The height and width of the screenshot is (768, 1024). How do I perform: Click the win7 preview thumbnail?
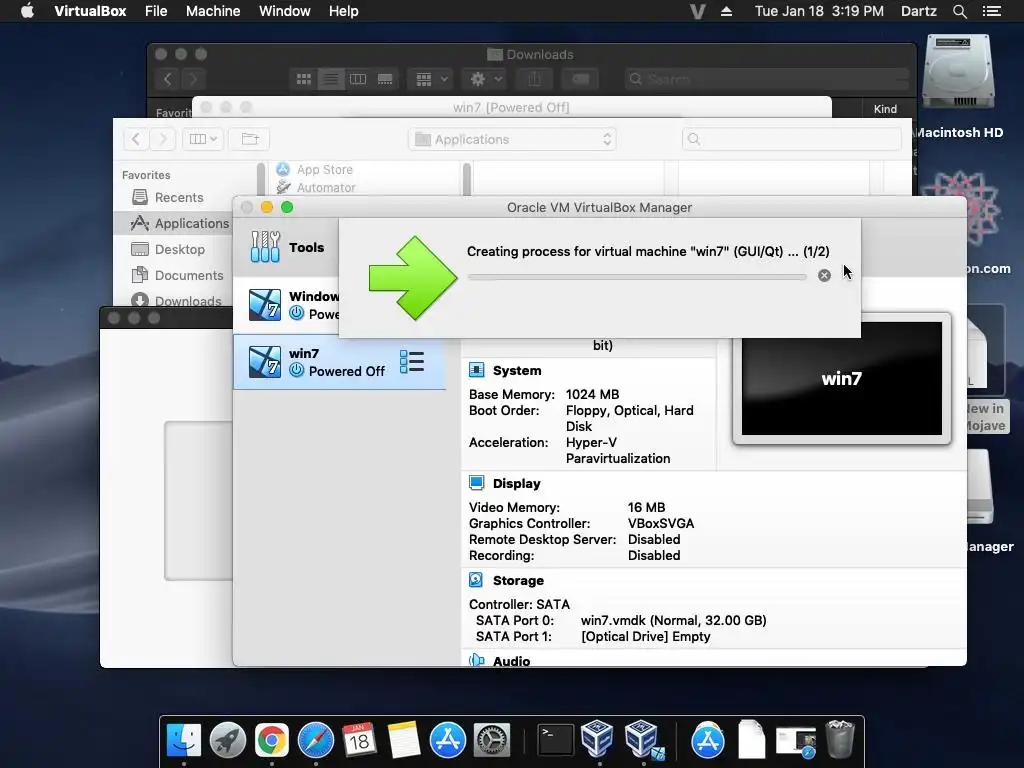click(x=842, y=379)
